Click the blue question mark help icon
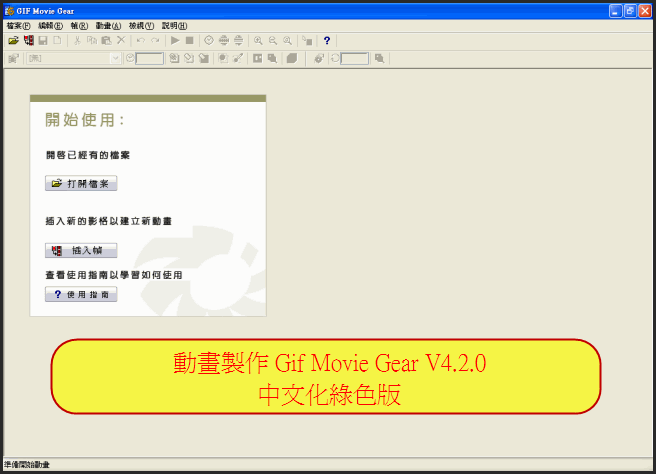 click(x=327, y=40)
